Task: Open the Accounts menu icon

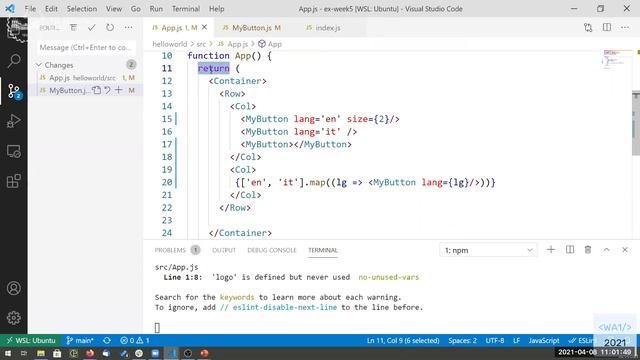Action: (x=14, y=288)
